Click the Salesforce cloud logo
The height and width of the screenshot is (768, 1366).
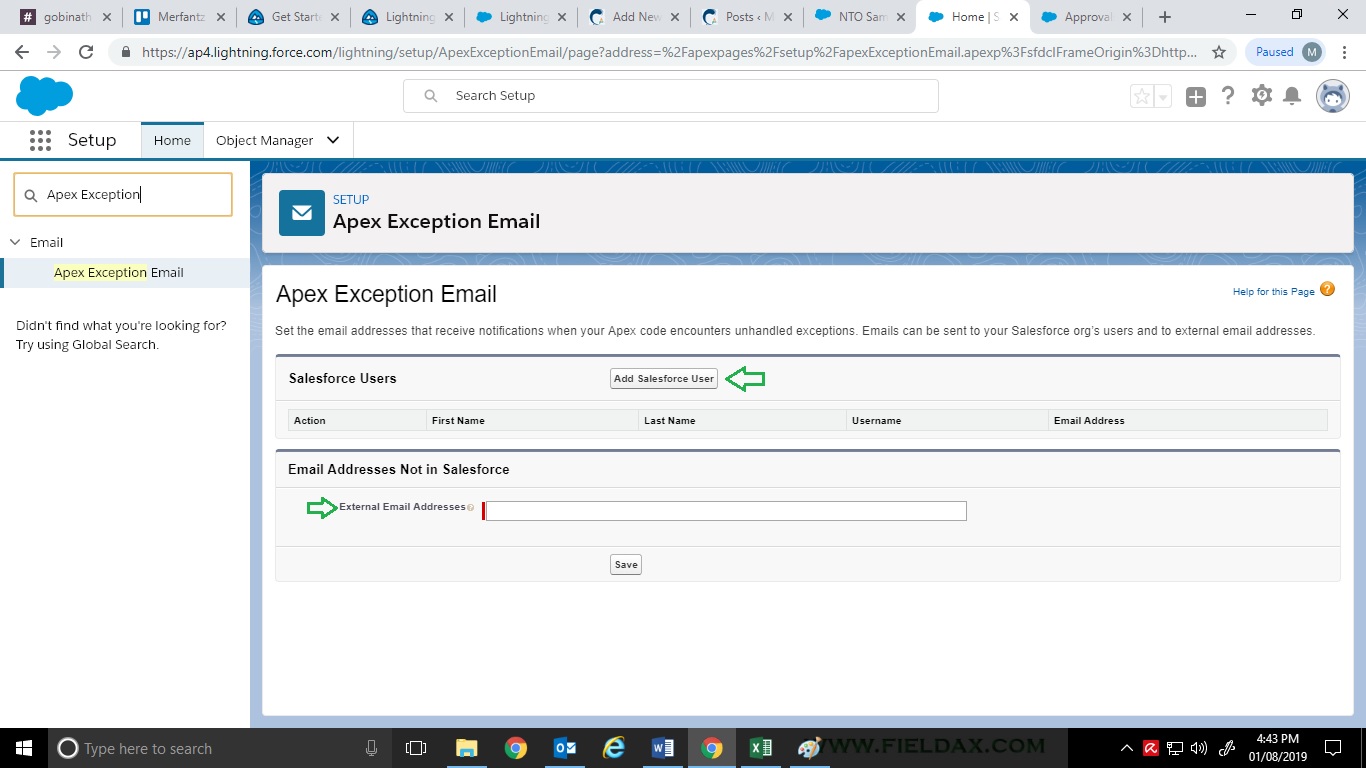coord(45,96)
